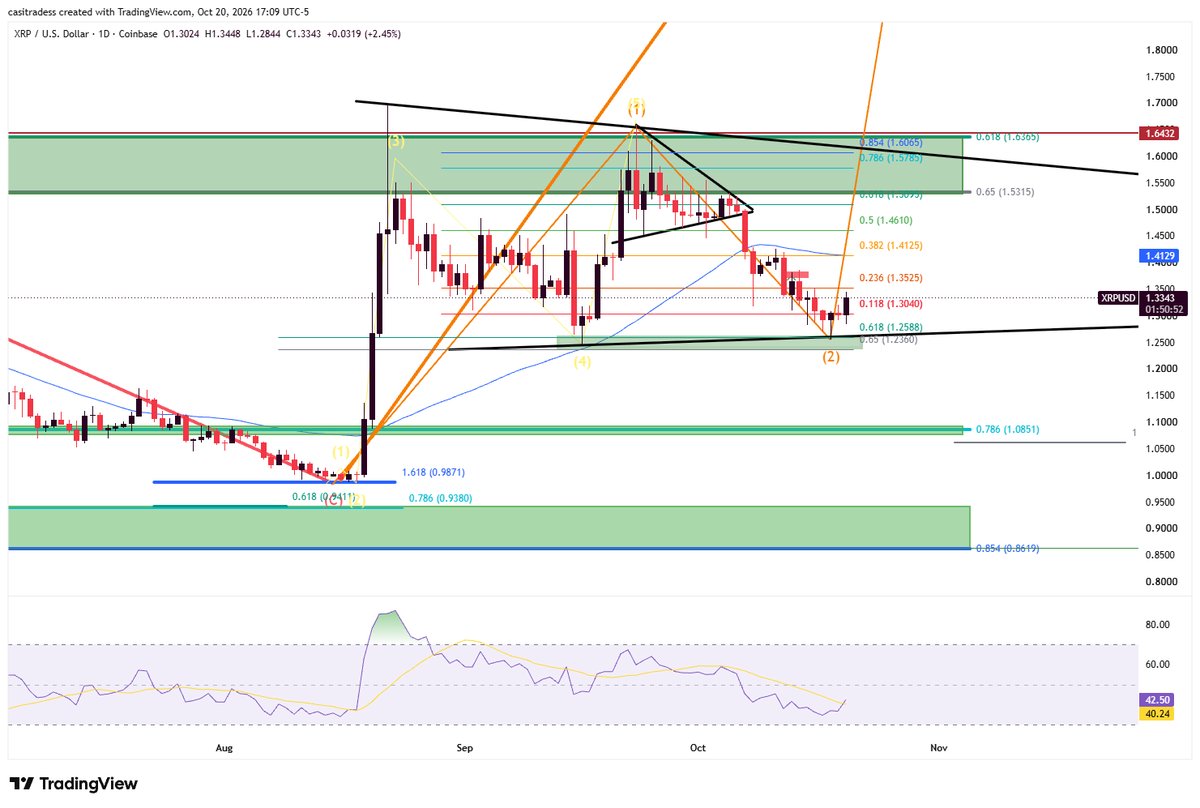Screen dimensions: 1200x808
Task: Select the Fibonacci label 0.786 (1.5785)
Action: [x=893, y=157]
